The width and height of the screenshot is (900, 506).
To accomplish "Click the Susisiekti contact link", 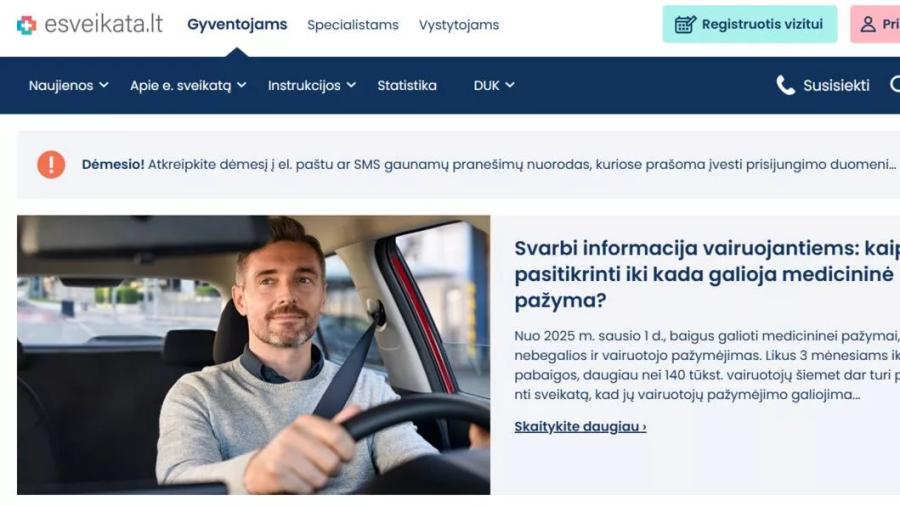I will click(836, 85).
